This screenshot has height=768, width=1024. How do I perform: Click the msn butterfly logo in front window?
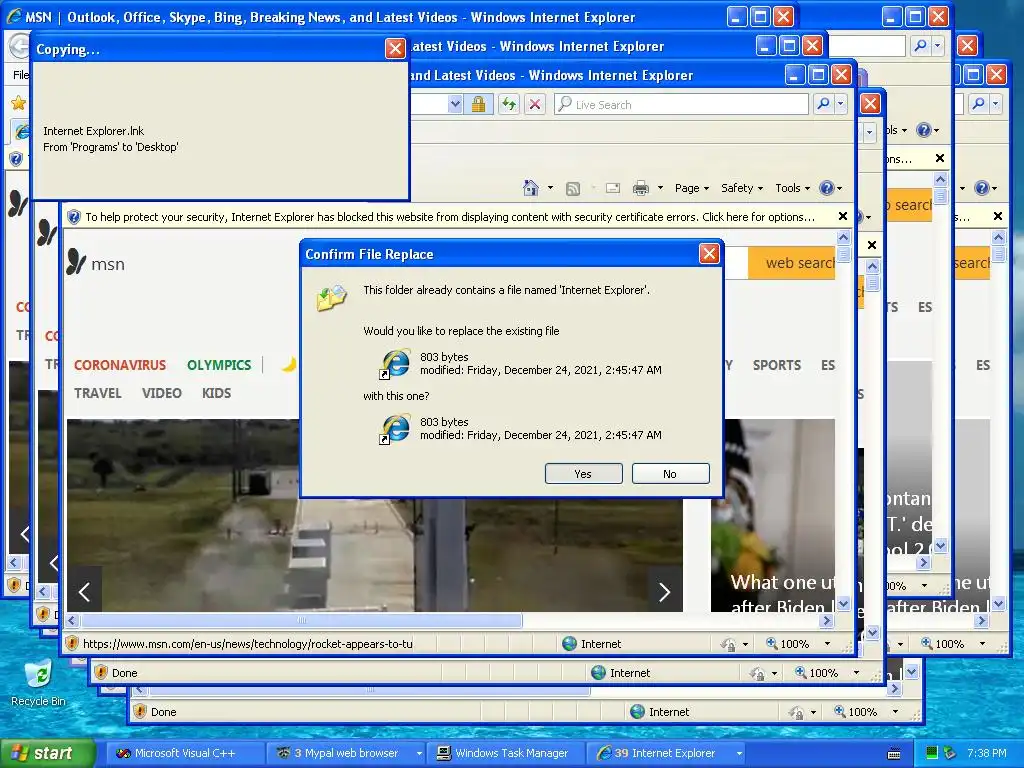(76, 263)
